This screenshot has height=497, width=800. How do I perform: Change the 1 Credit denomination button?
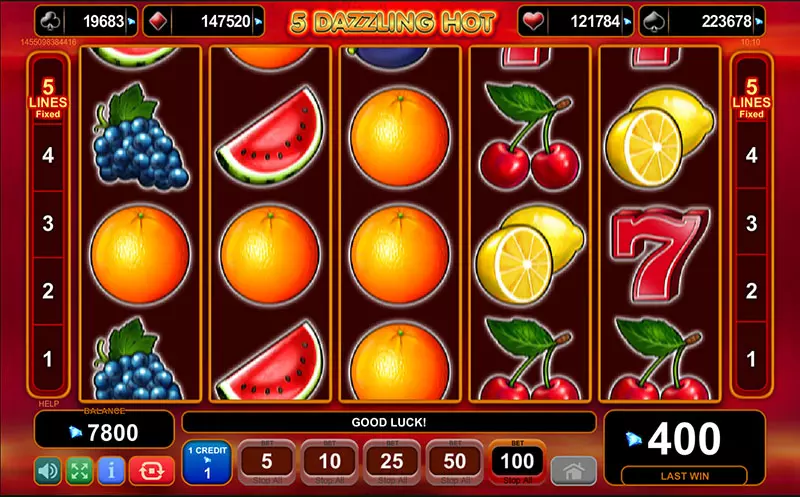coord(207,462)
